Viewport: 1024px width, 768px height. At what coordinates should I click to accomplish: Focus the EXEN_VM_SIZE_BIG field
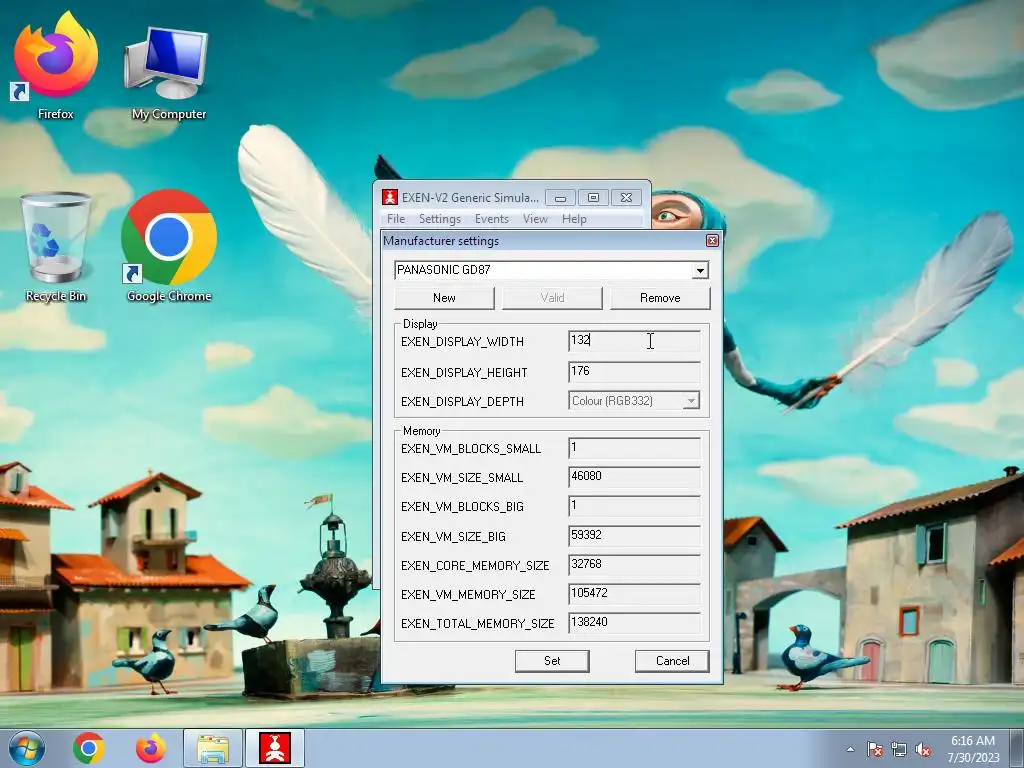click(634, 536)
